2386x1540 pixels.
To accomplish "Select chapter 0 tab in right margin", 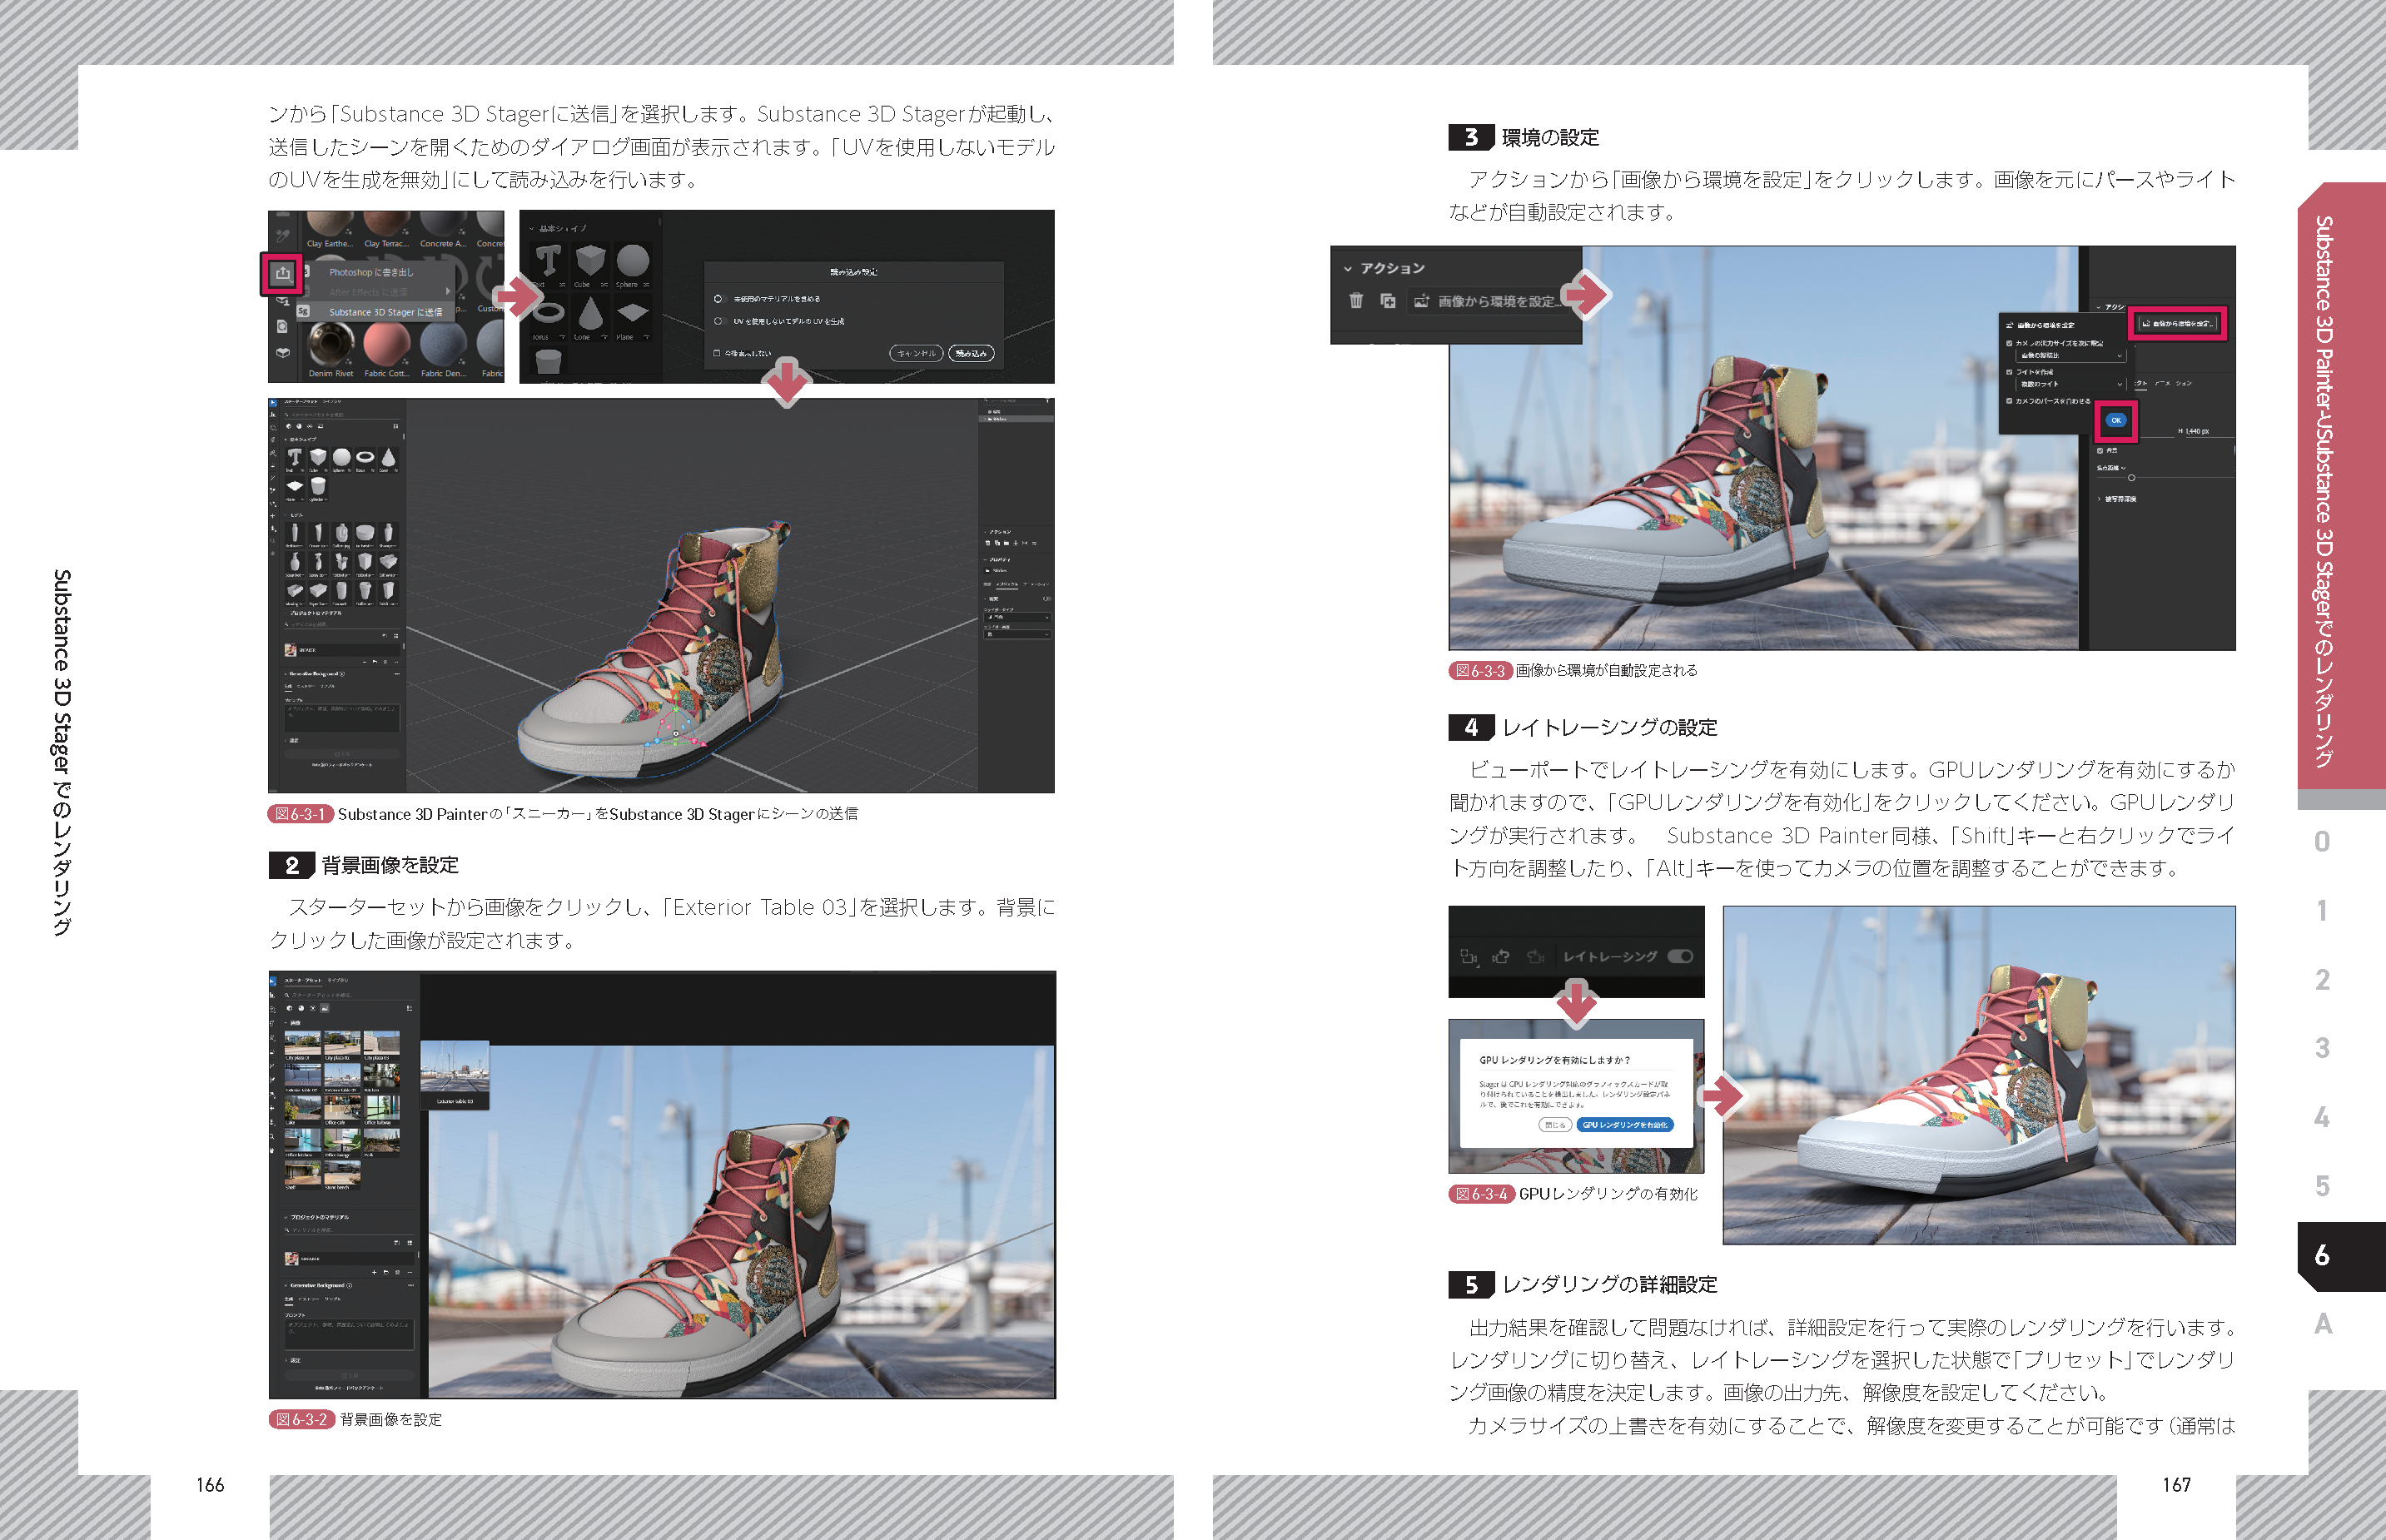I will point(2322,842).
